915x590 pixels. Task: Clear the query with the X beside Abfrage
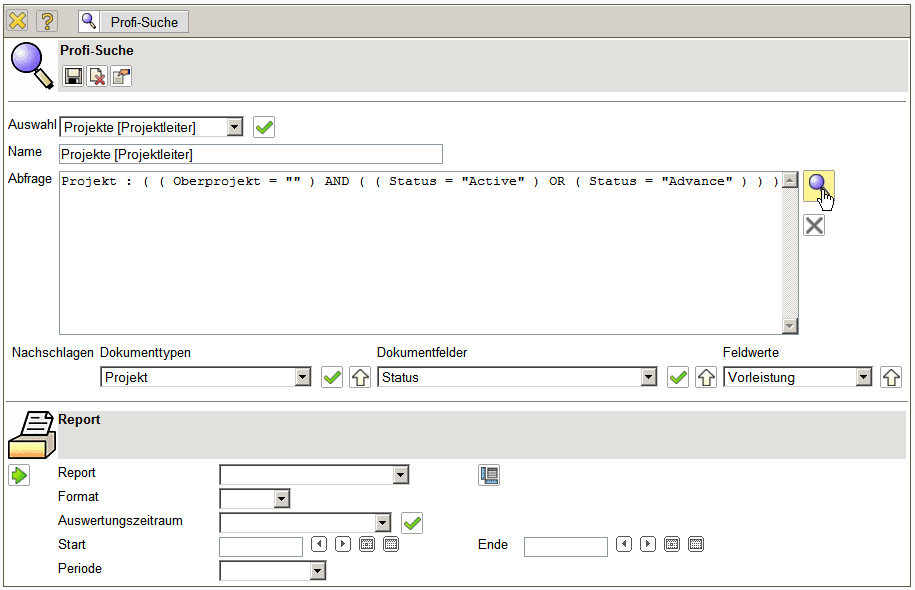[814, 225]
